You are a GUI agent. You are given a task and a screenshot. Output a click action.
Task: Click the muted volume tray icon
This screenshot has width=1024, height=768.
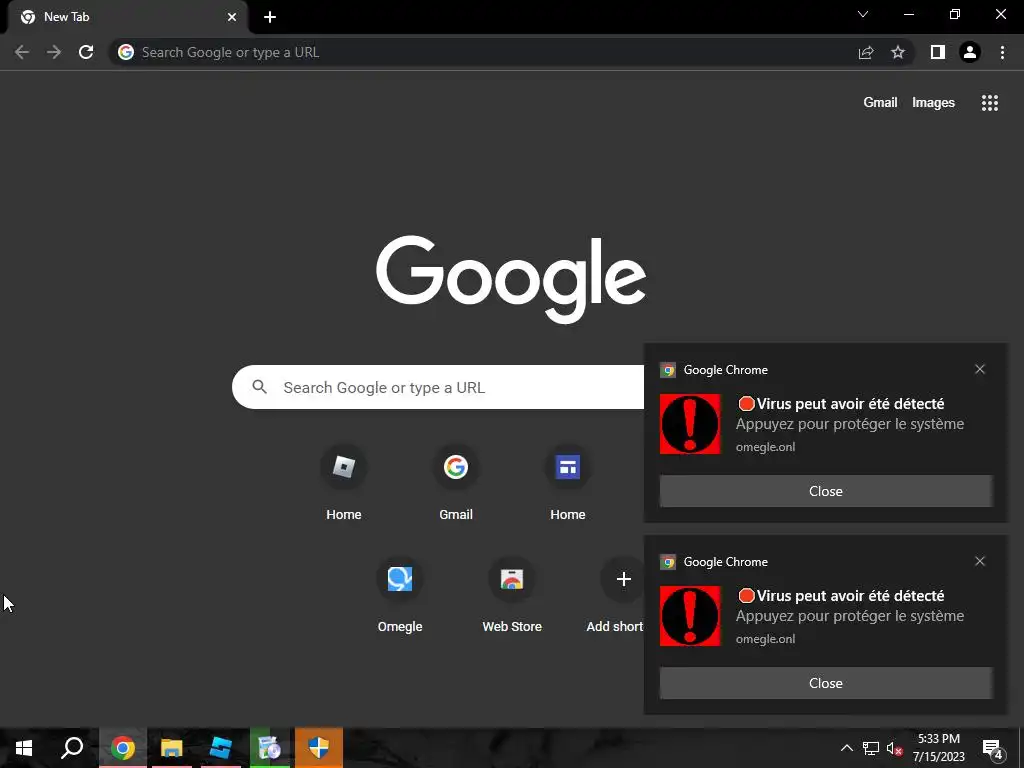click(x=895, y=748)
